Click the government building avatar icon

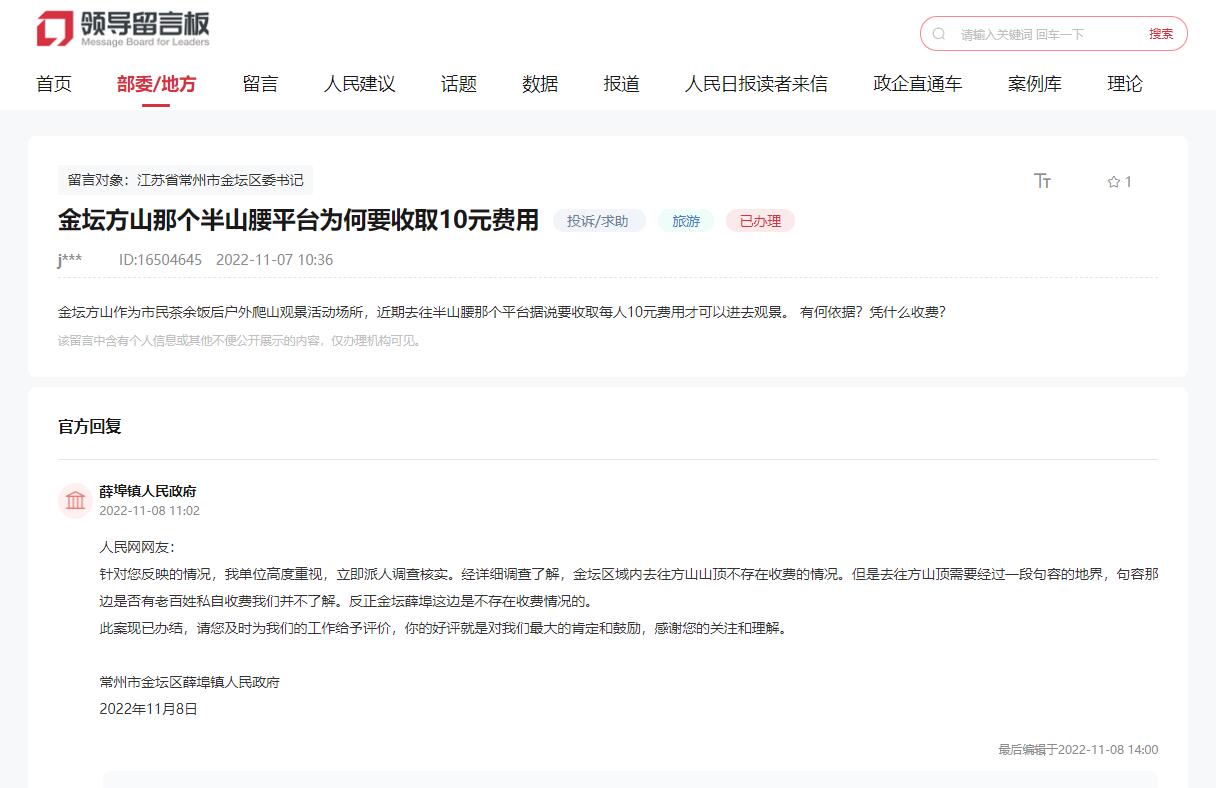75,499
